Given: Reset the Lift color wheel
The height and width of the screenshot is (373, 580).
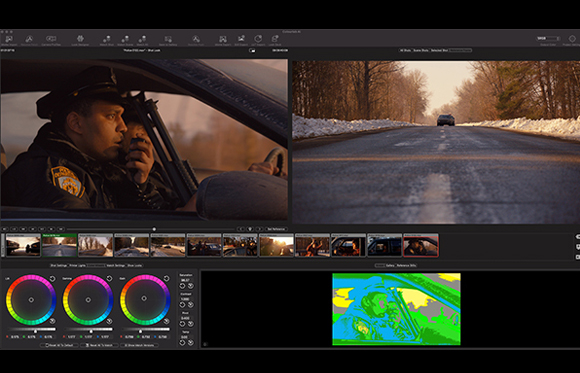Looking at the screenshot, I should point(52,279).
